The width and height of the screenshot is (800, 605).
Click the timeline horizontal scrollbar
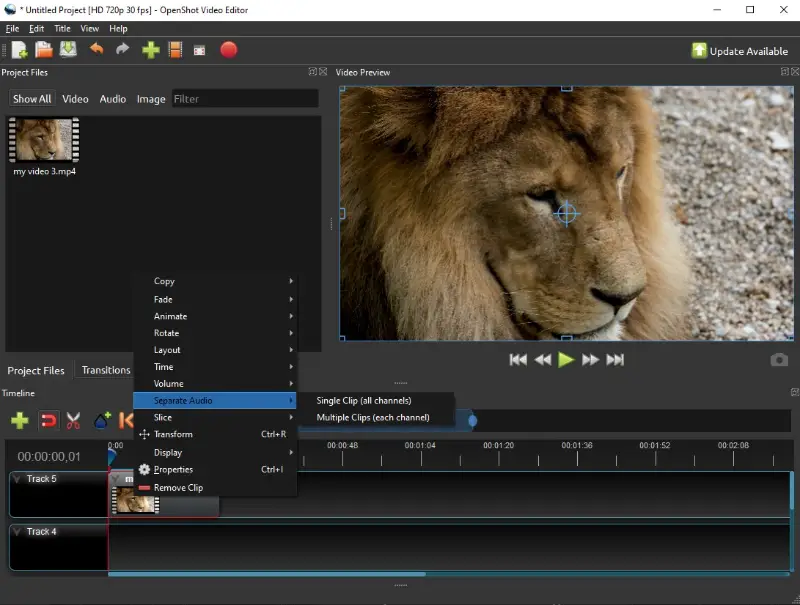click(x=267, y=574)
